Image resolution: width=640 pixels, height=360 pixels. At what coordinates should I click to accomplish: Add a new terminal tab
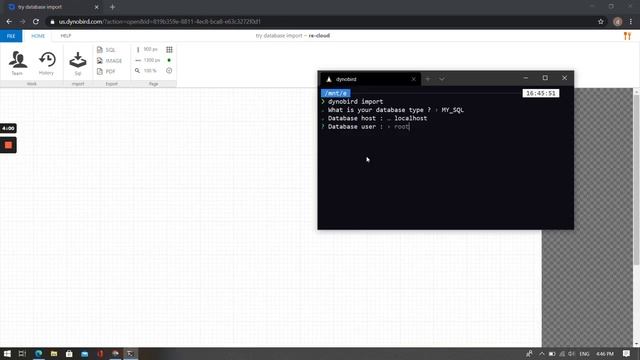(427, 79)
